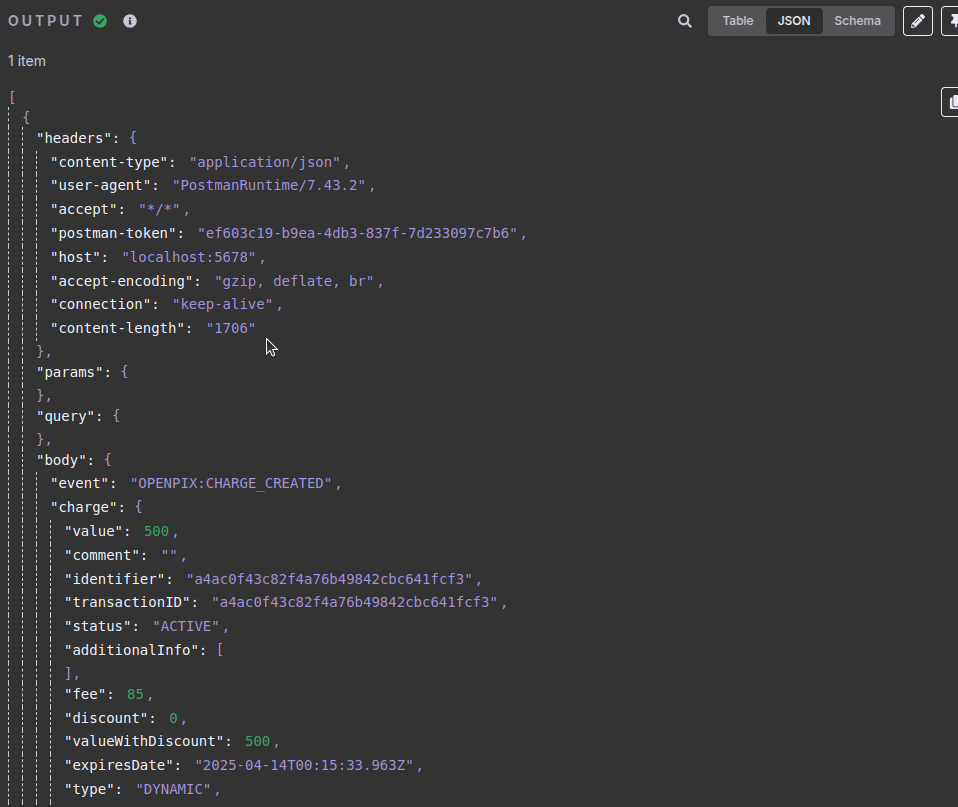This screenshot has height=807, width=958.
Task: Click the transactionID value string
Action: 354,602
